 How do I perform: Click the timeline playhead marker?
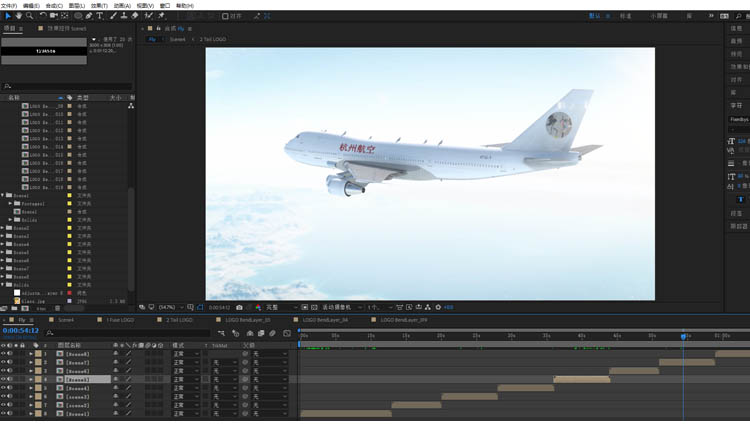[x=684, y=336]
